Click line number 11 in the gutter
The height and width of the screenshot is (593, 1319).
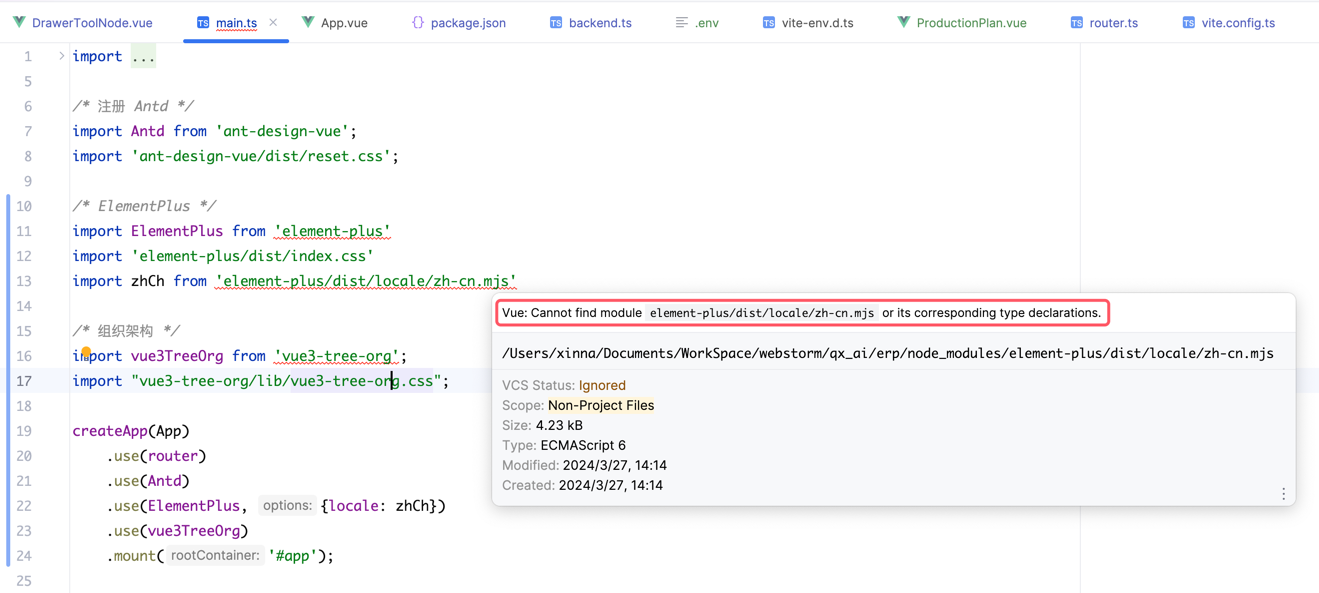24,231
